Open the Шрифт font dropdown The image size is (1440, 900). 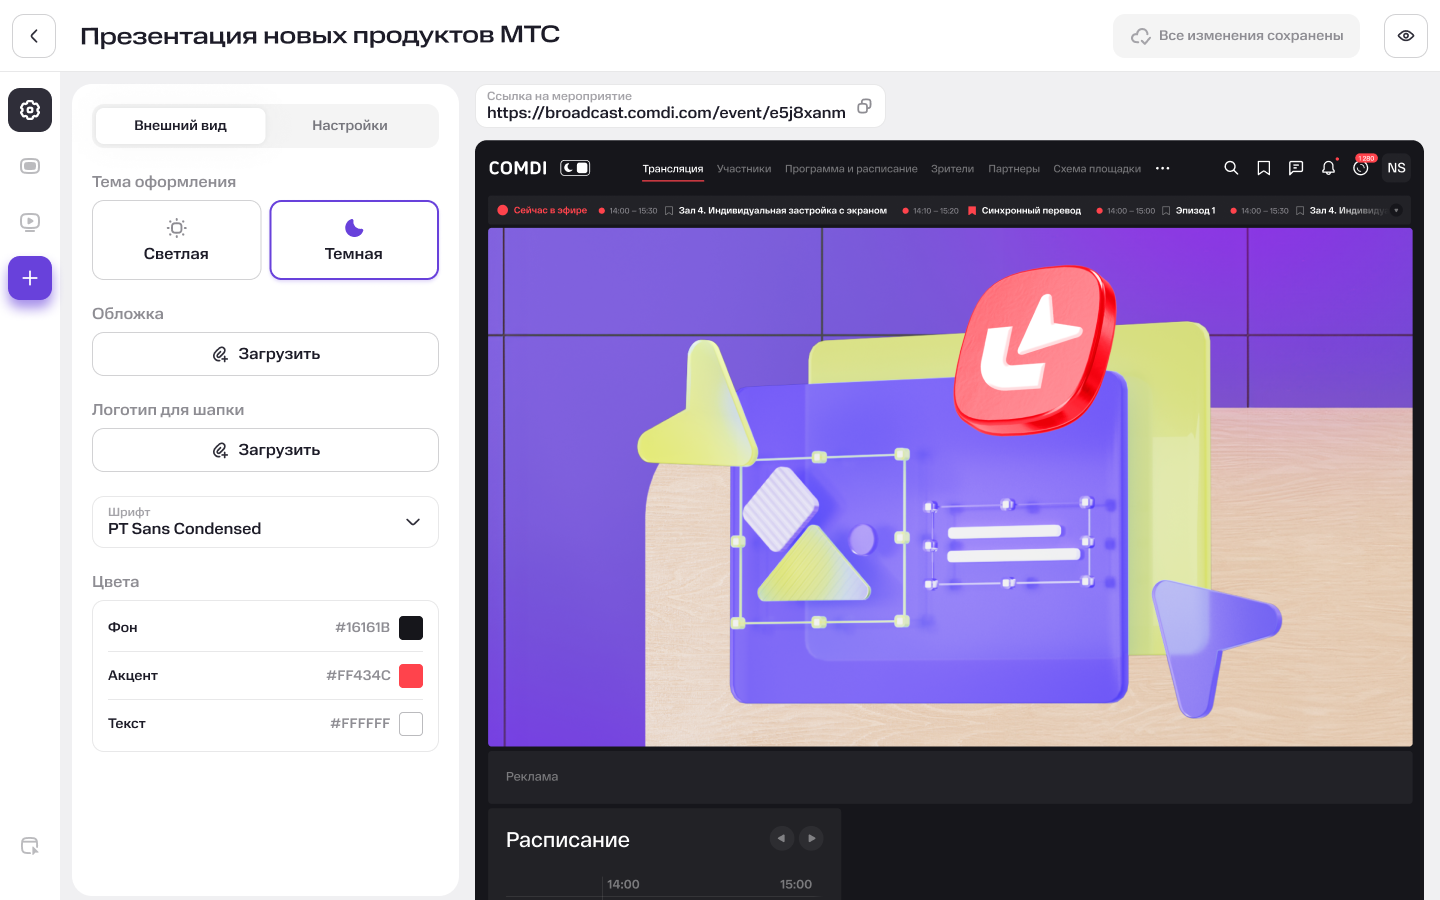tap(265, 522)
